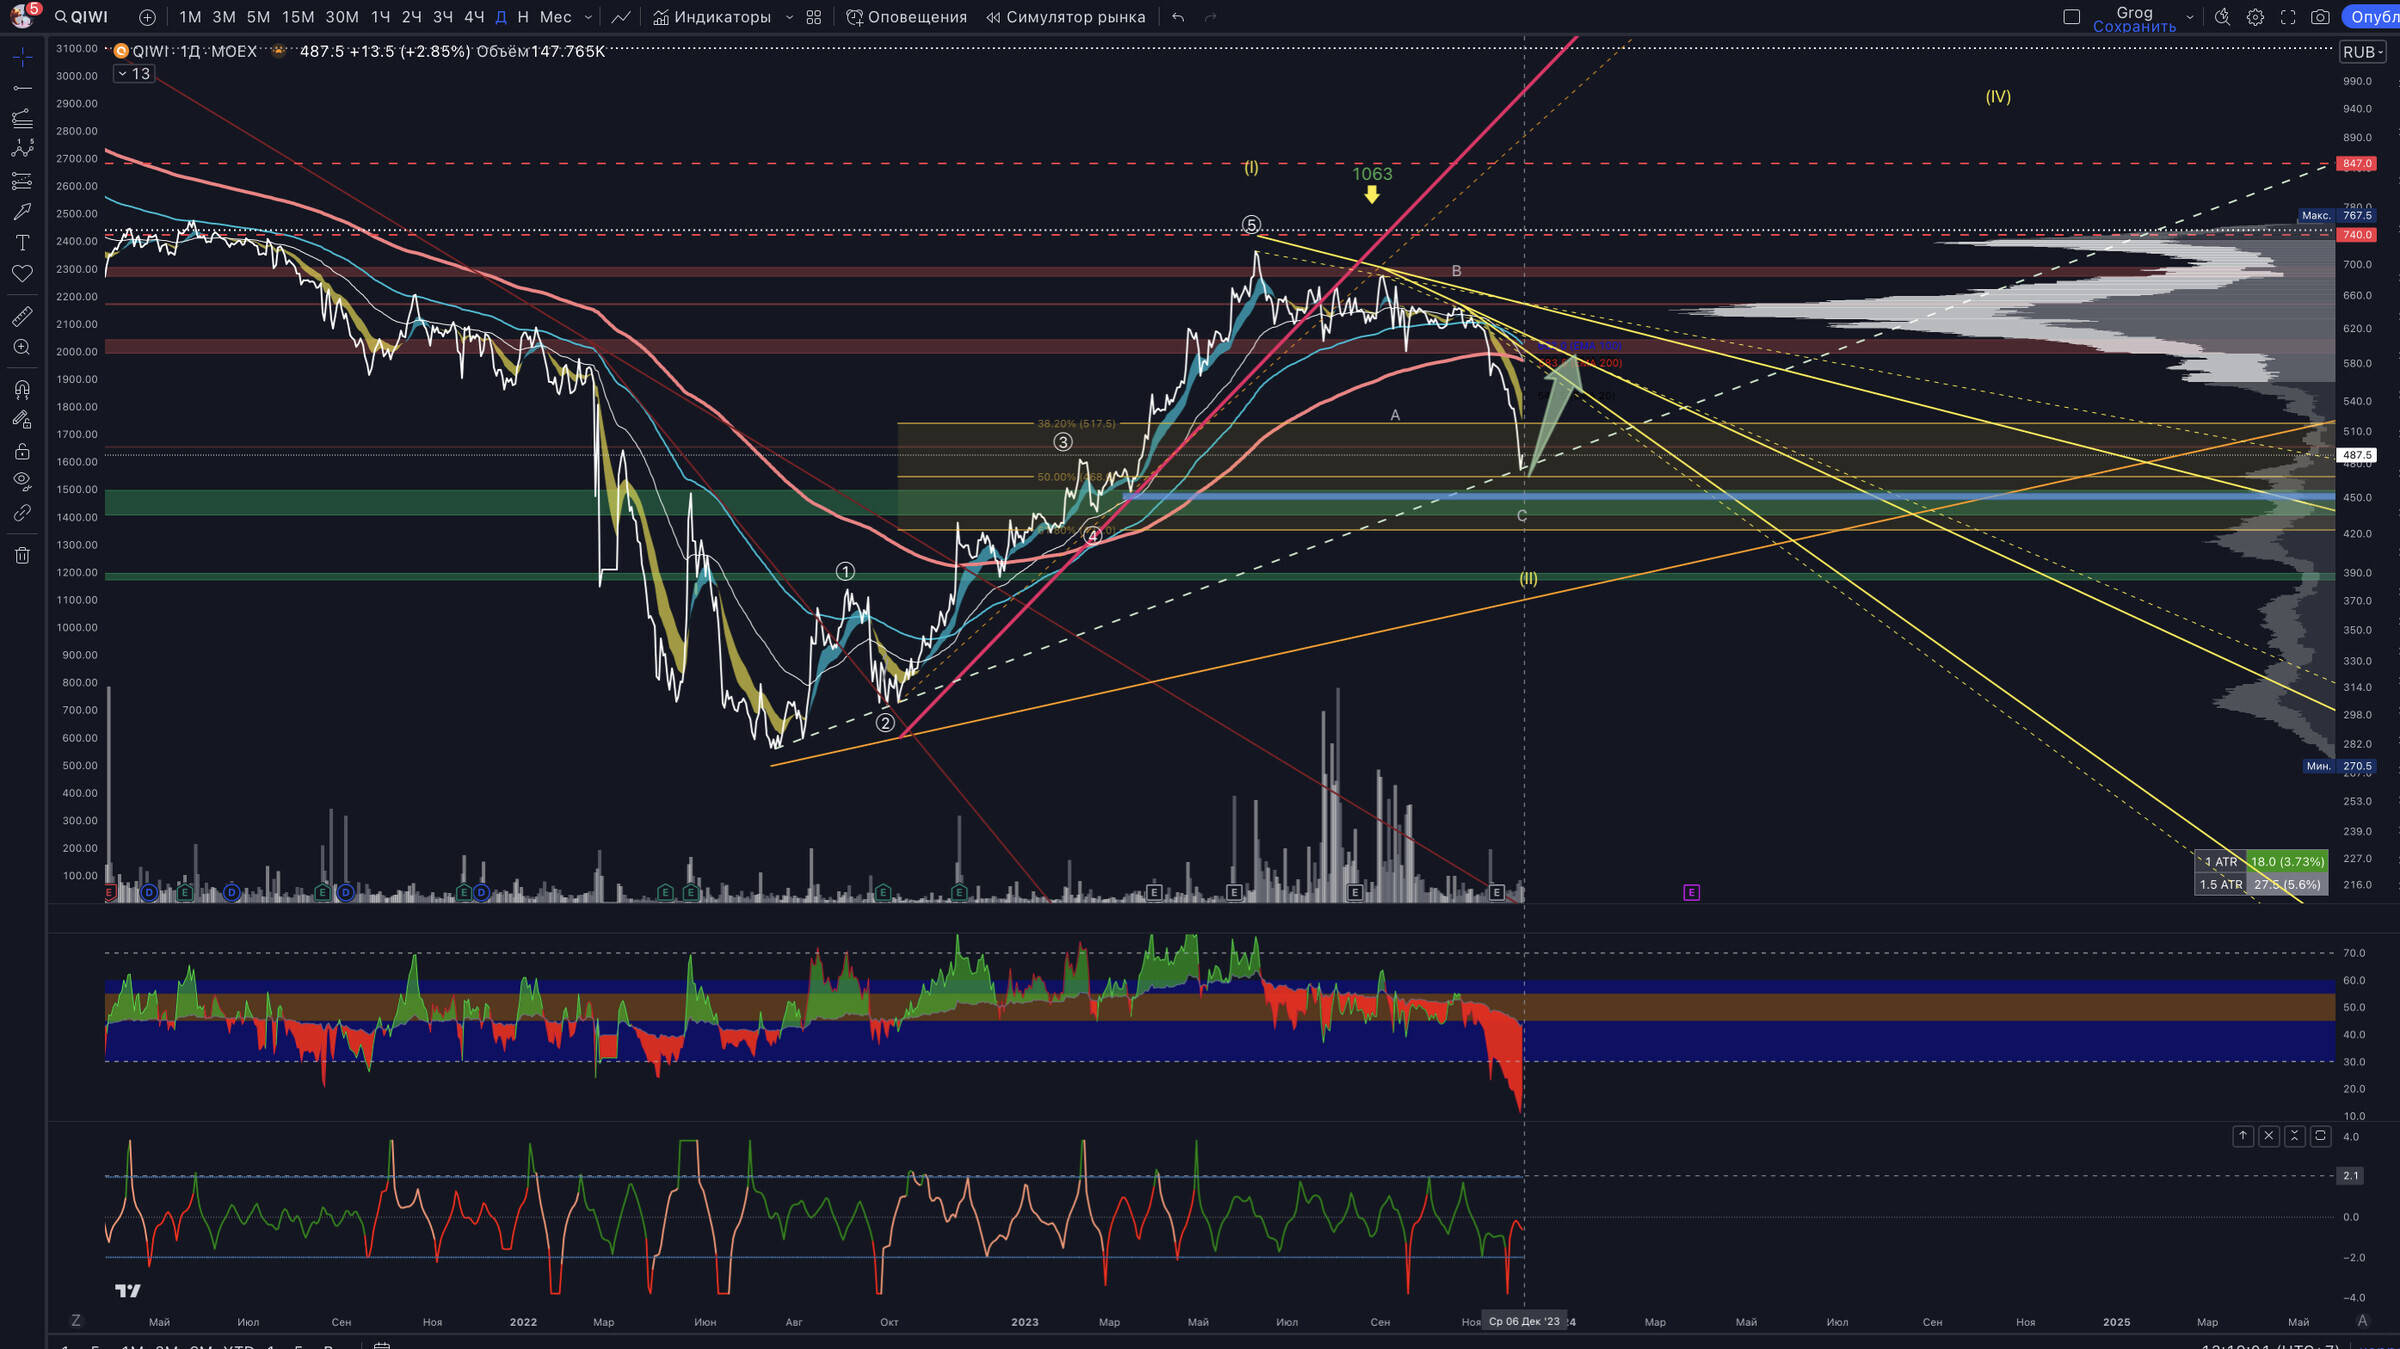Switch to the Н weekly timeframe

[522, 17]
